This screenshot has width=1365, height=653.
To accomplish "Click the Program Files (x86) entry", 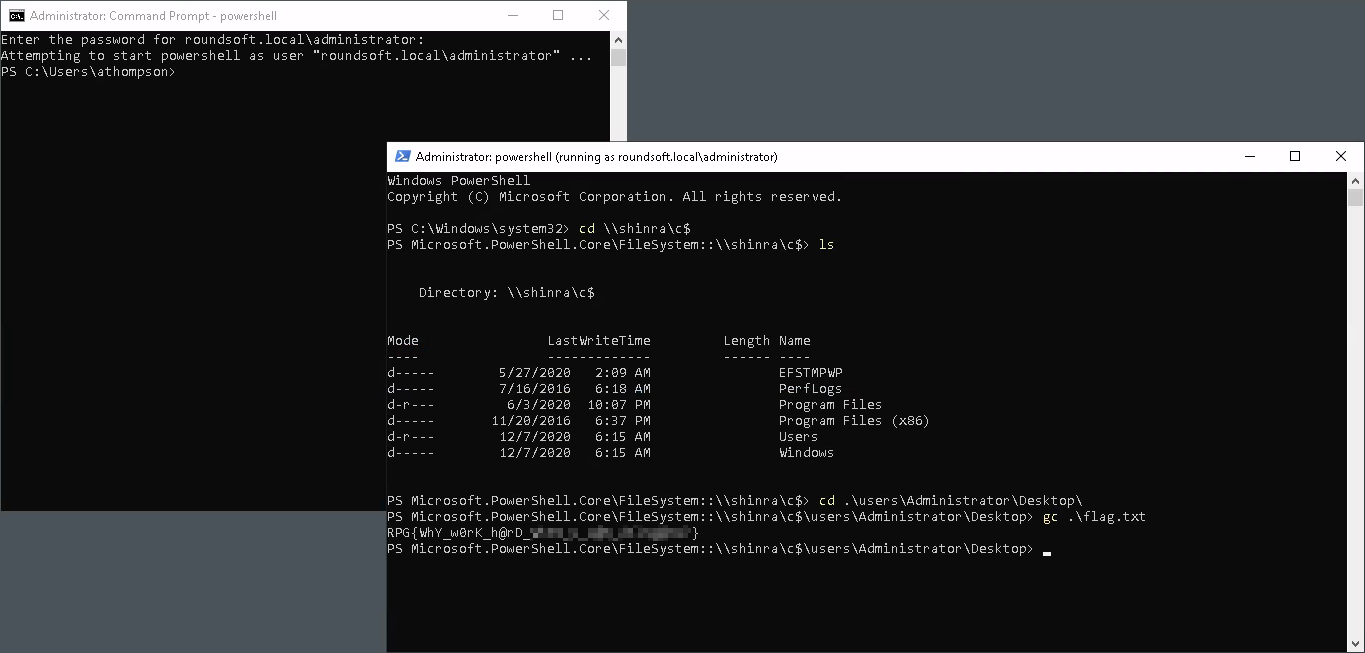I will pyautogui.click(x=853, y=421).
